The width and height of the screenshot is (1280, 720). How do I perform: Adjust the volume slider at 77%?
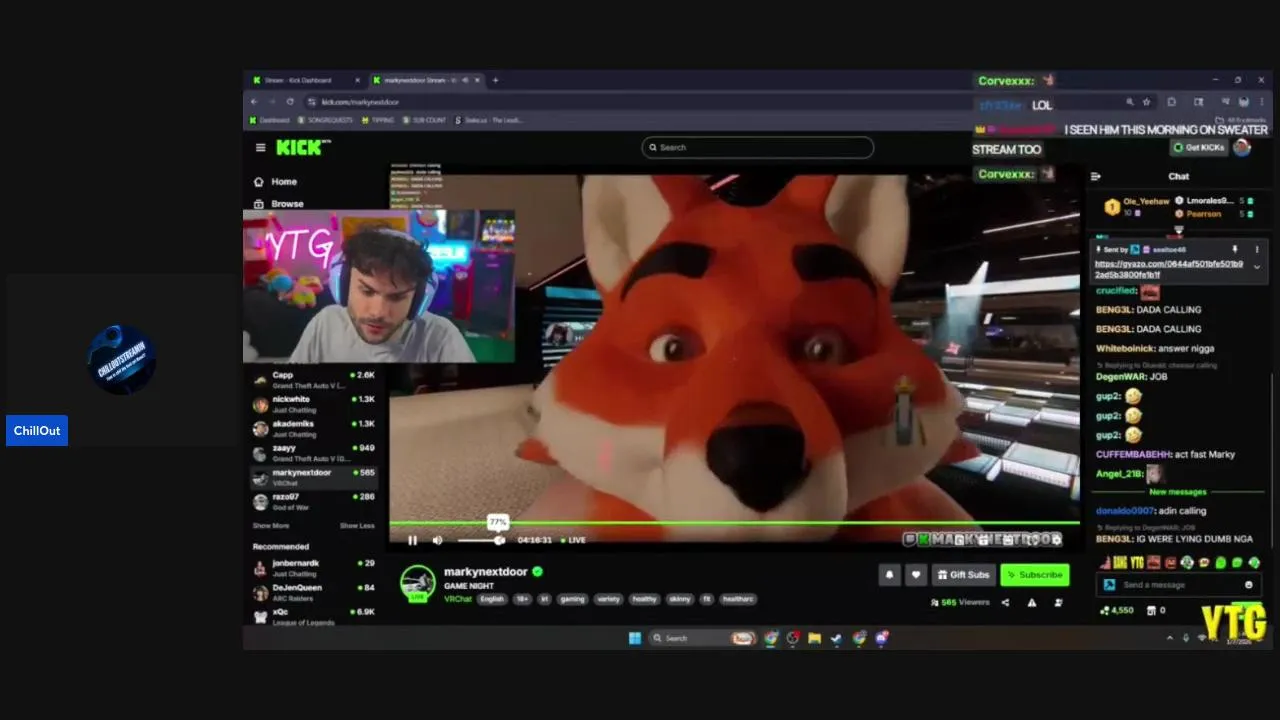click(x=481, y=540)
